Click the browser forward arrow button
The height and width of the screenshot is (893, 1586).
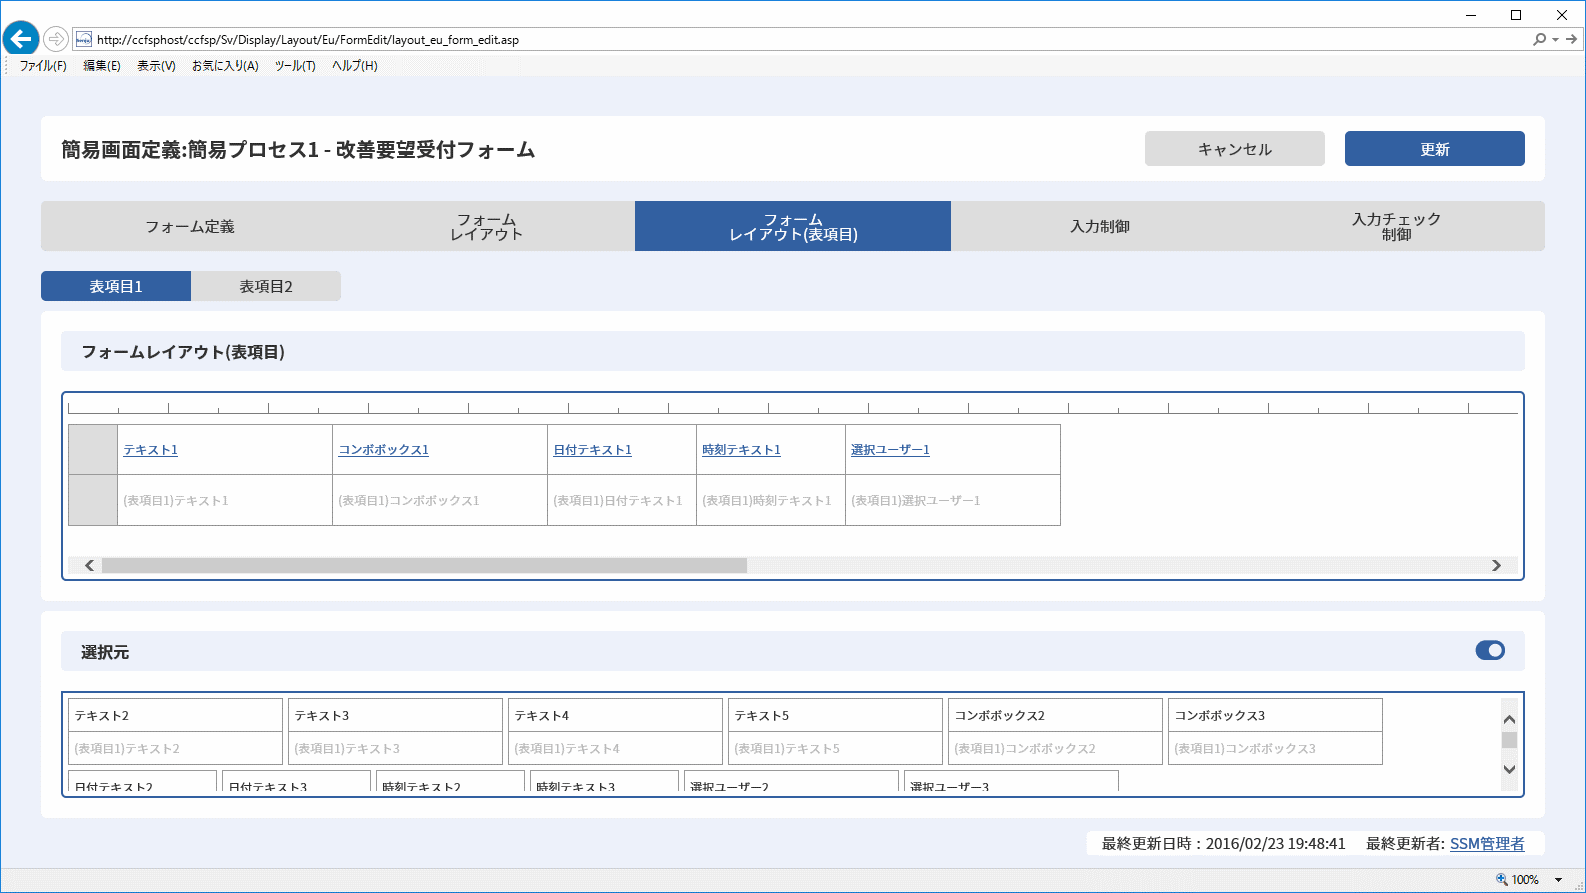(56, 39)
